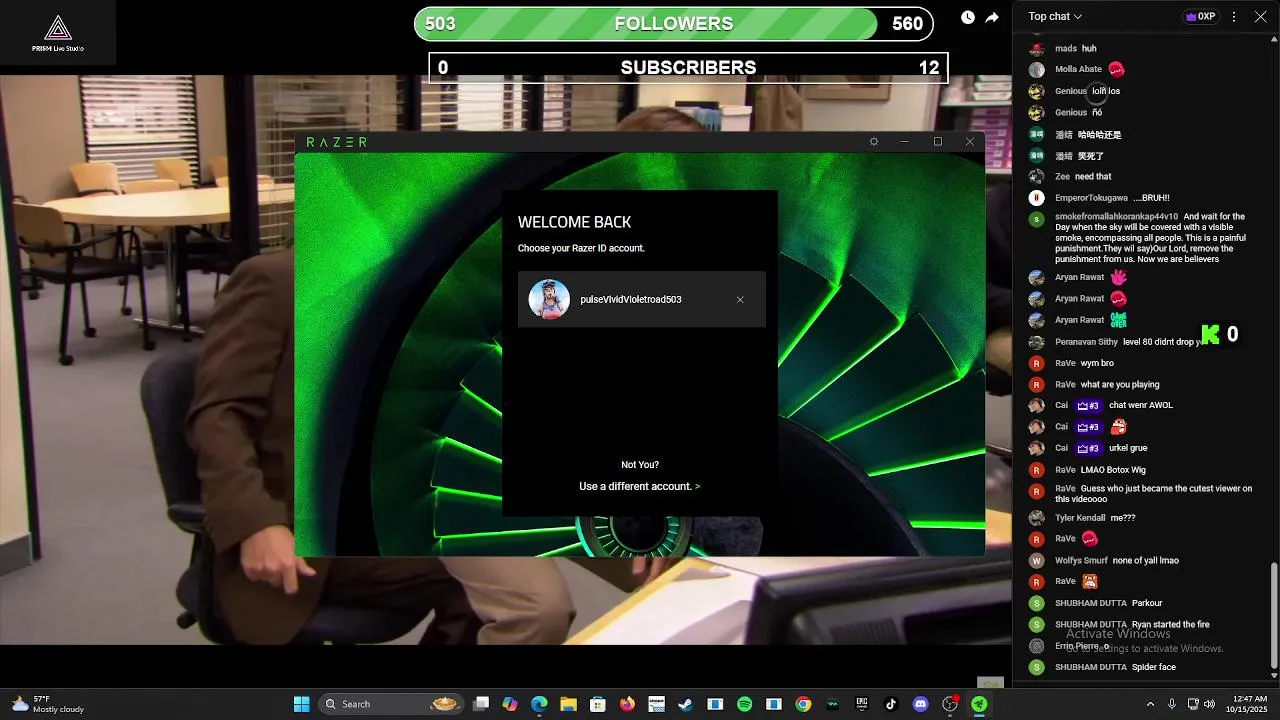Click the Watch Later clock icon

point(968,17)
